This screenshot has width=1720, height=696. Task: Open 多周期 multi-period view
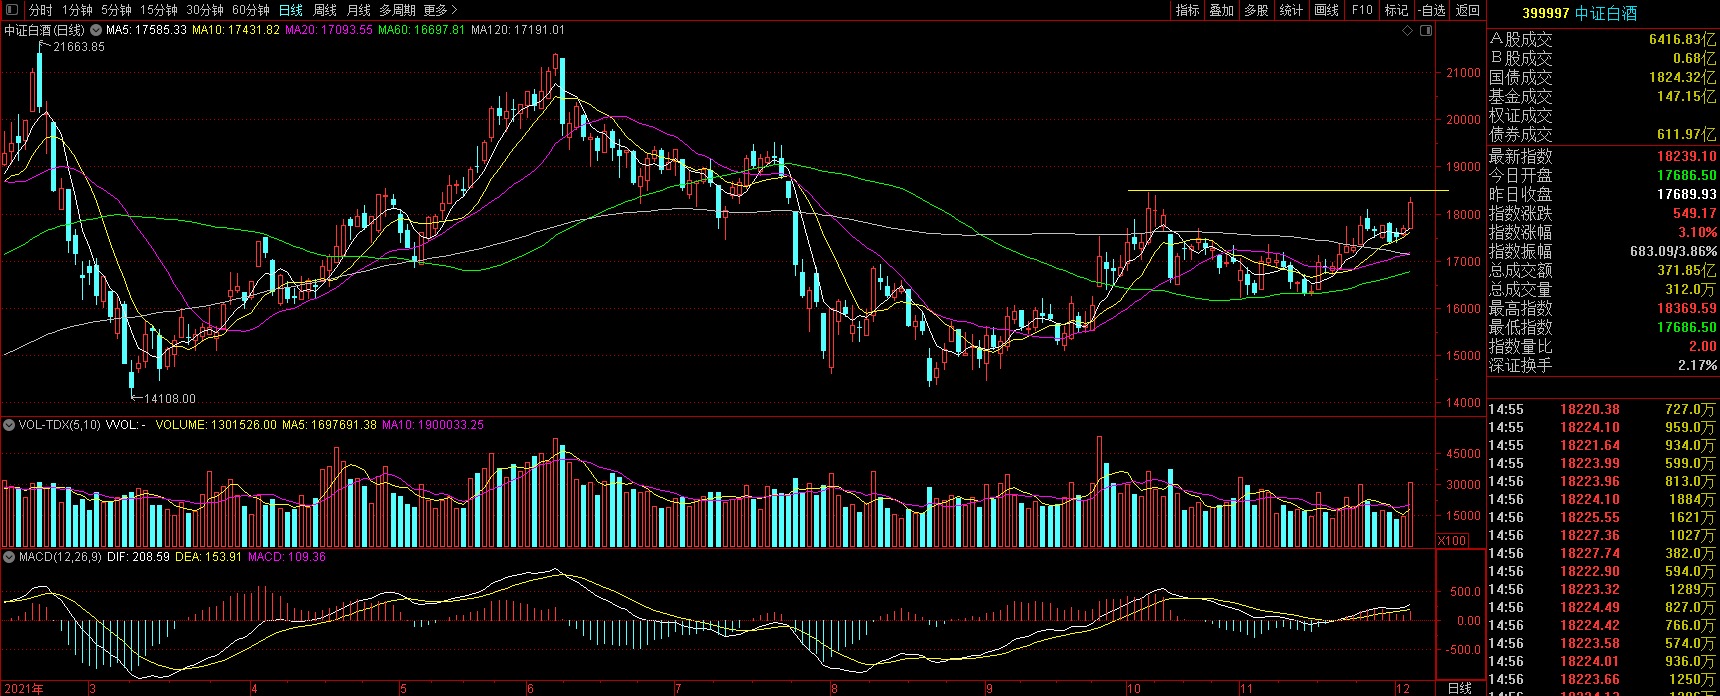397,10
